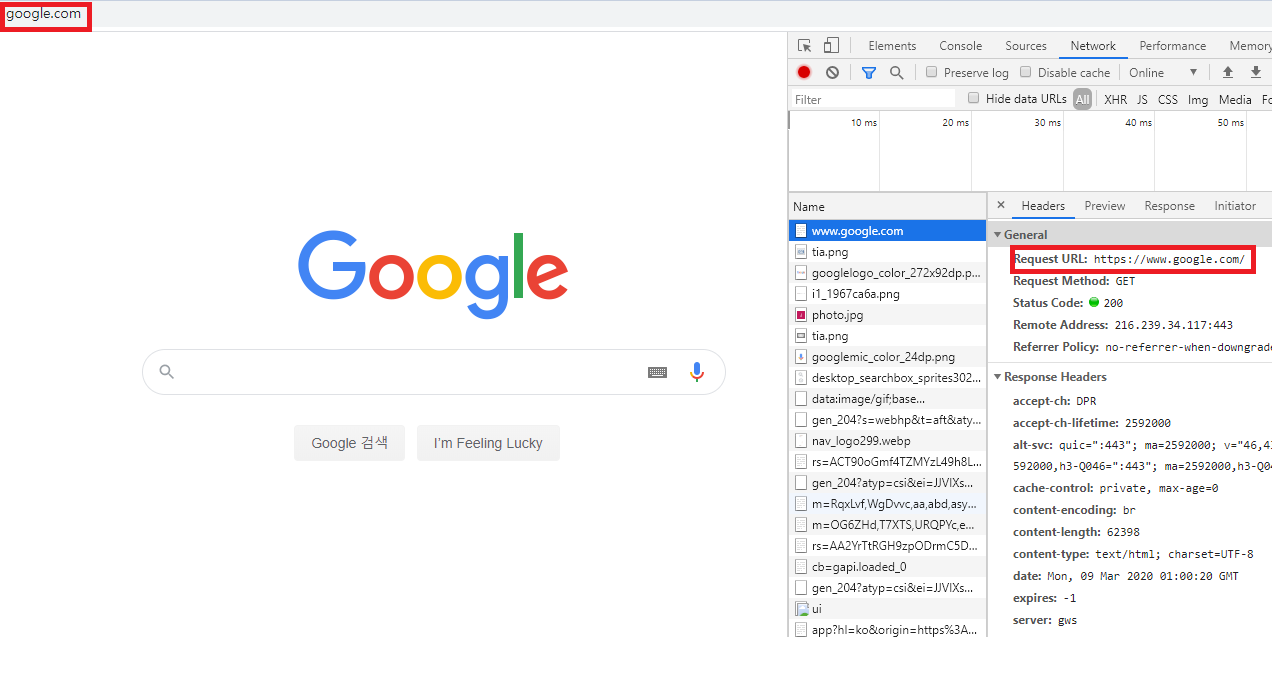Image resolution: width=1272 pixels, height=694 pixels.
Task: Select the googlemic_color_24dp.png request
Action: 887,357
